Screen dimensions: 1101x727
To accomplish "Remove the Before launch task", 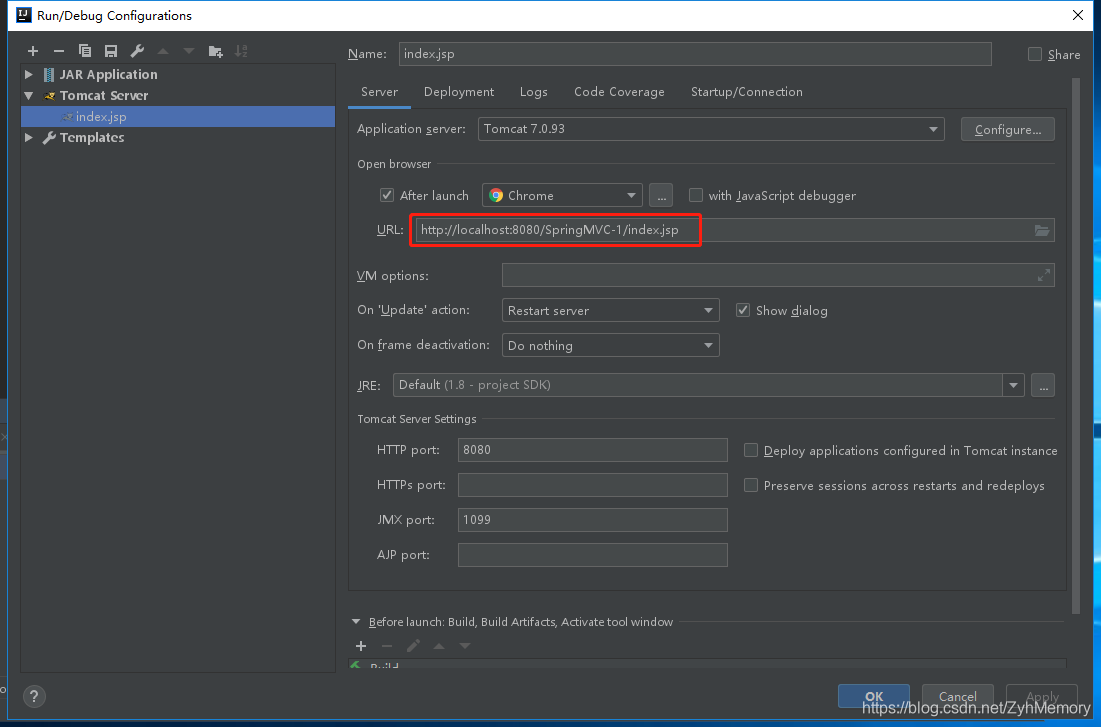I will click(x=387, y=646).
